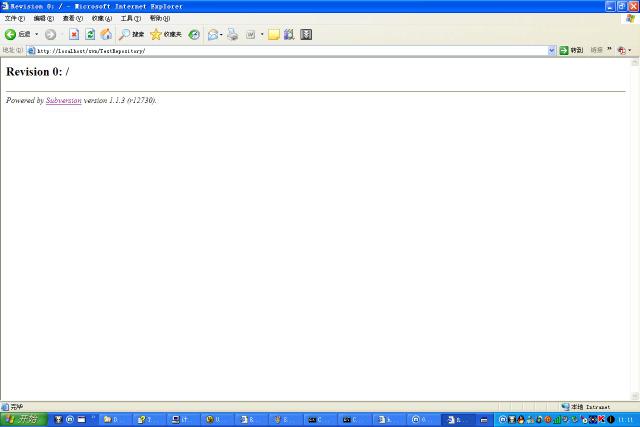Click the Forward arrow button
640x427 pixels.
(x=50, y=34)
